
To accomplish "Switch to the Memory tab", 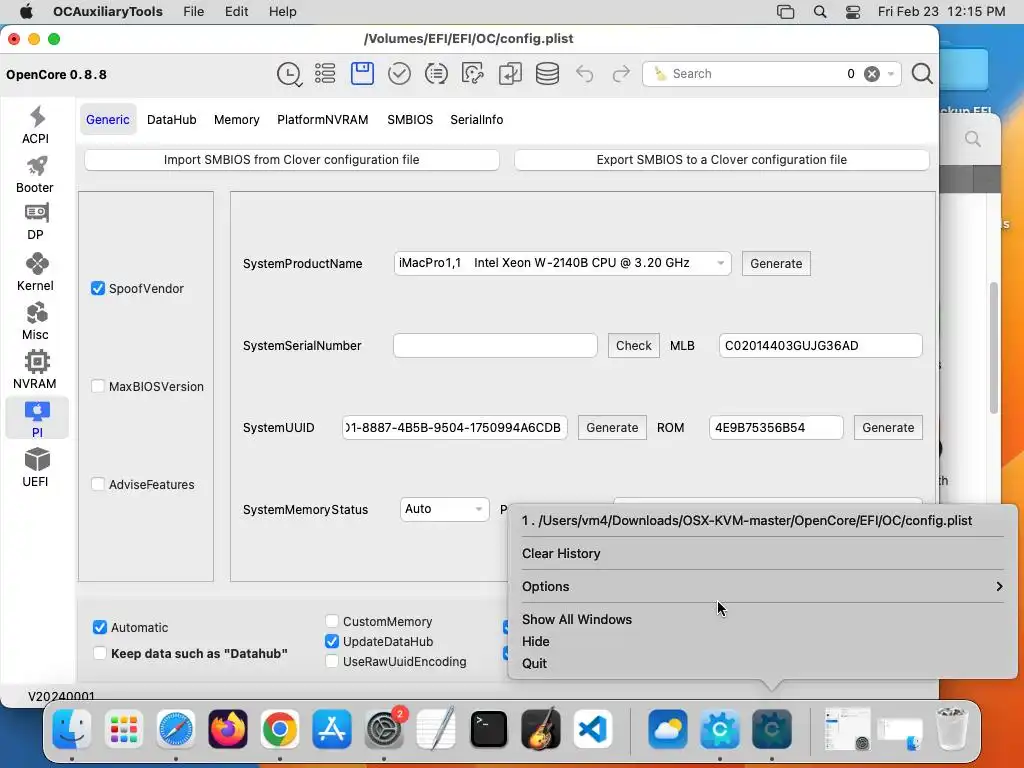I will point(236,120).
